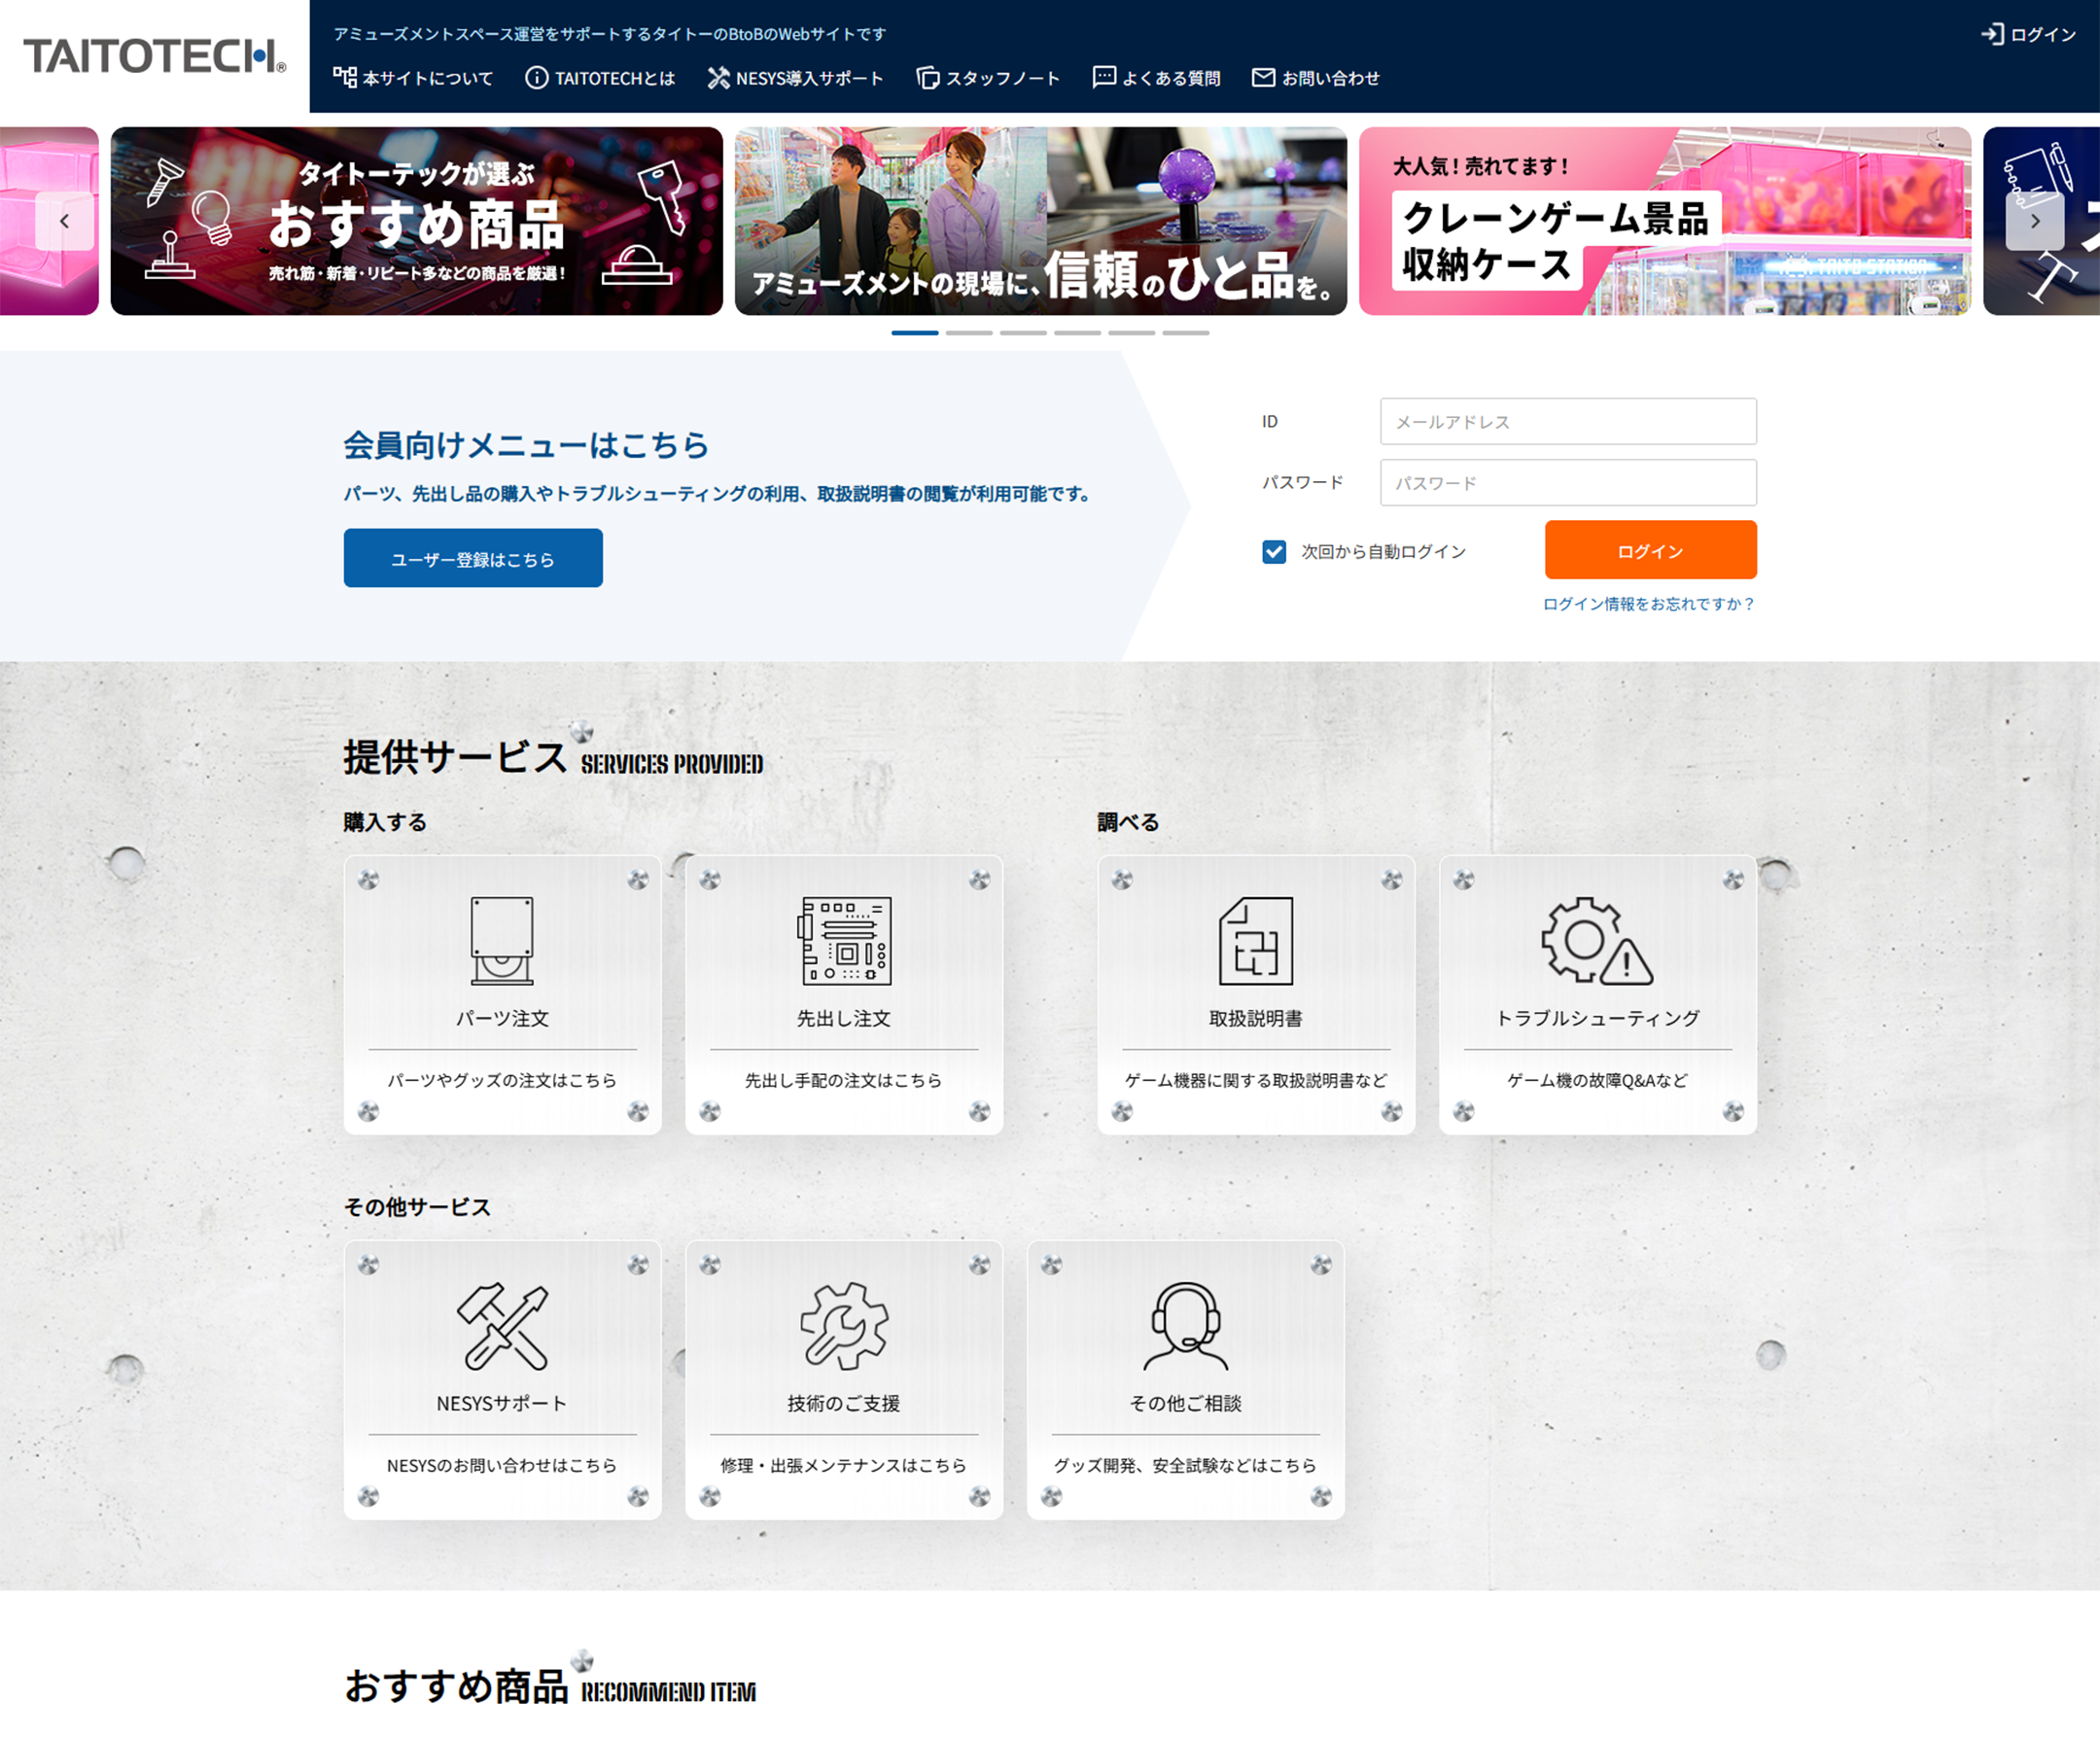Screen dimensions: 2100x1738
Task: Click the その他ご相談 card title
Action: click(1186, 1403)
